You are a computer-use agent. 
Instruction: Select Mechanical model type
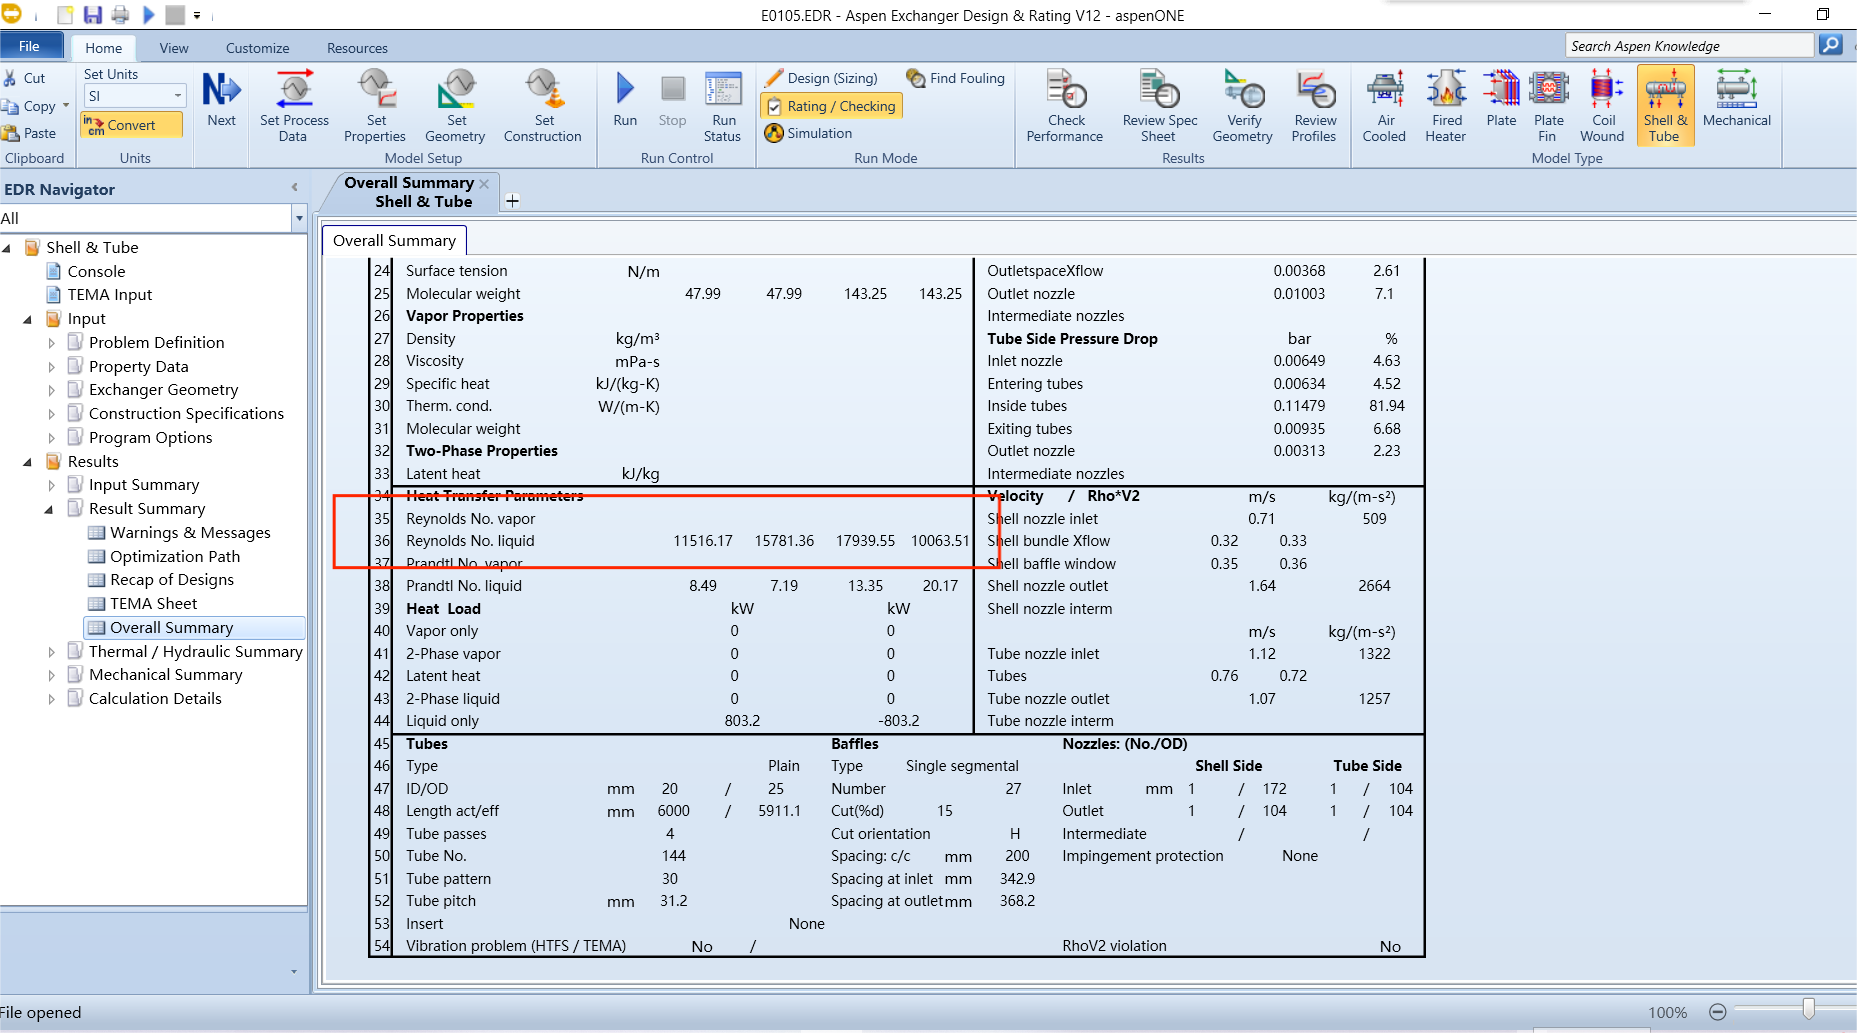1737,101
